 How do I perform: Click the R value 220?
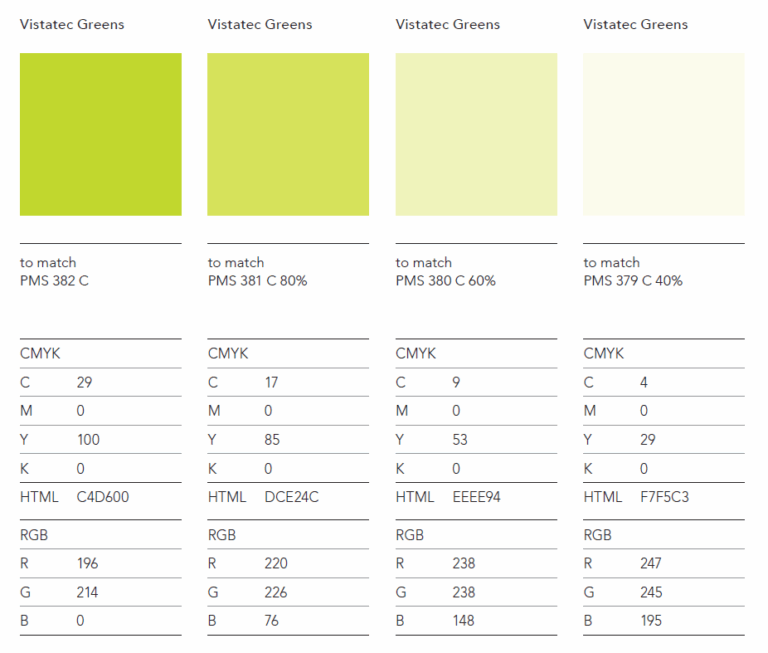pos(276,563)
